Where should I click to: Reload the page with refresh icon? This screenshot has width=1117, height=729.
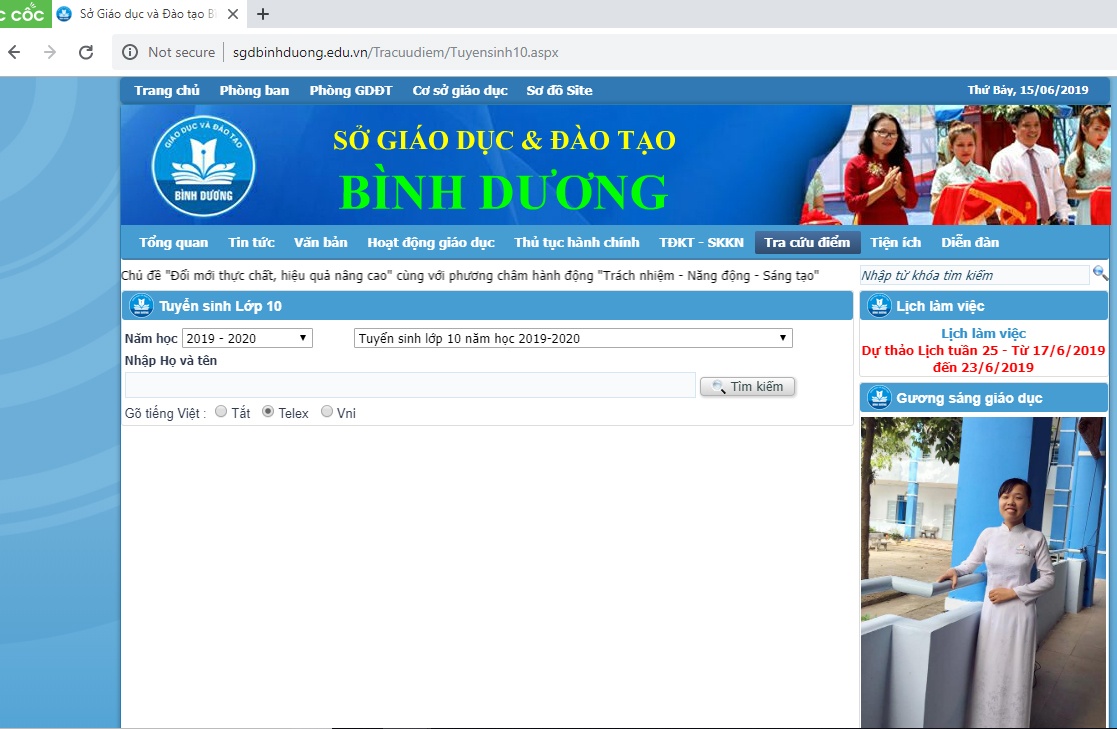pos(86,52)
